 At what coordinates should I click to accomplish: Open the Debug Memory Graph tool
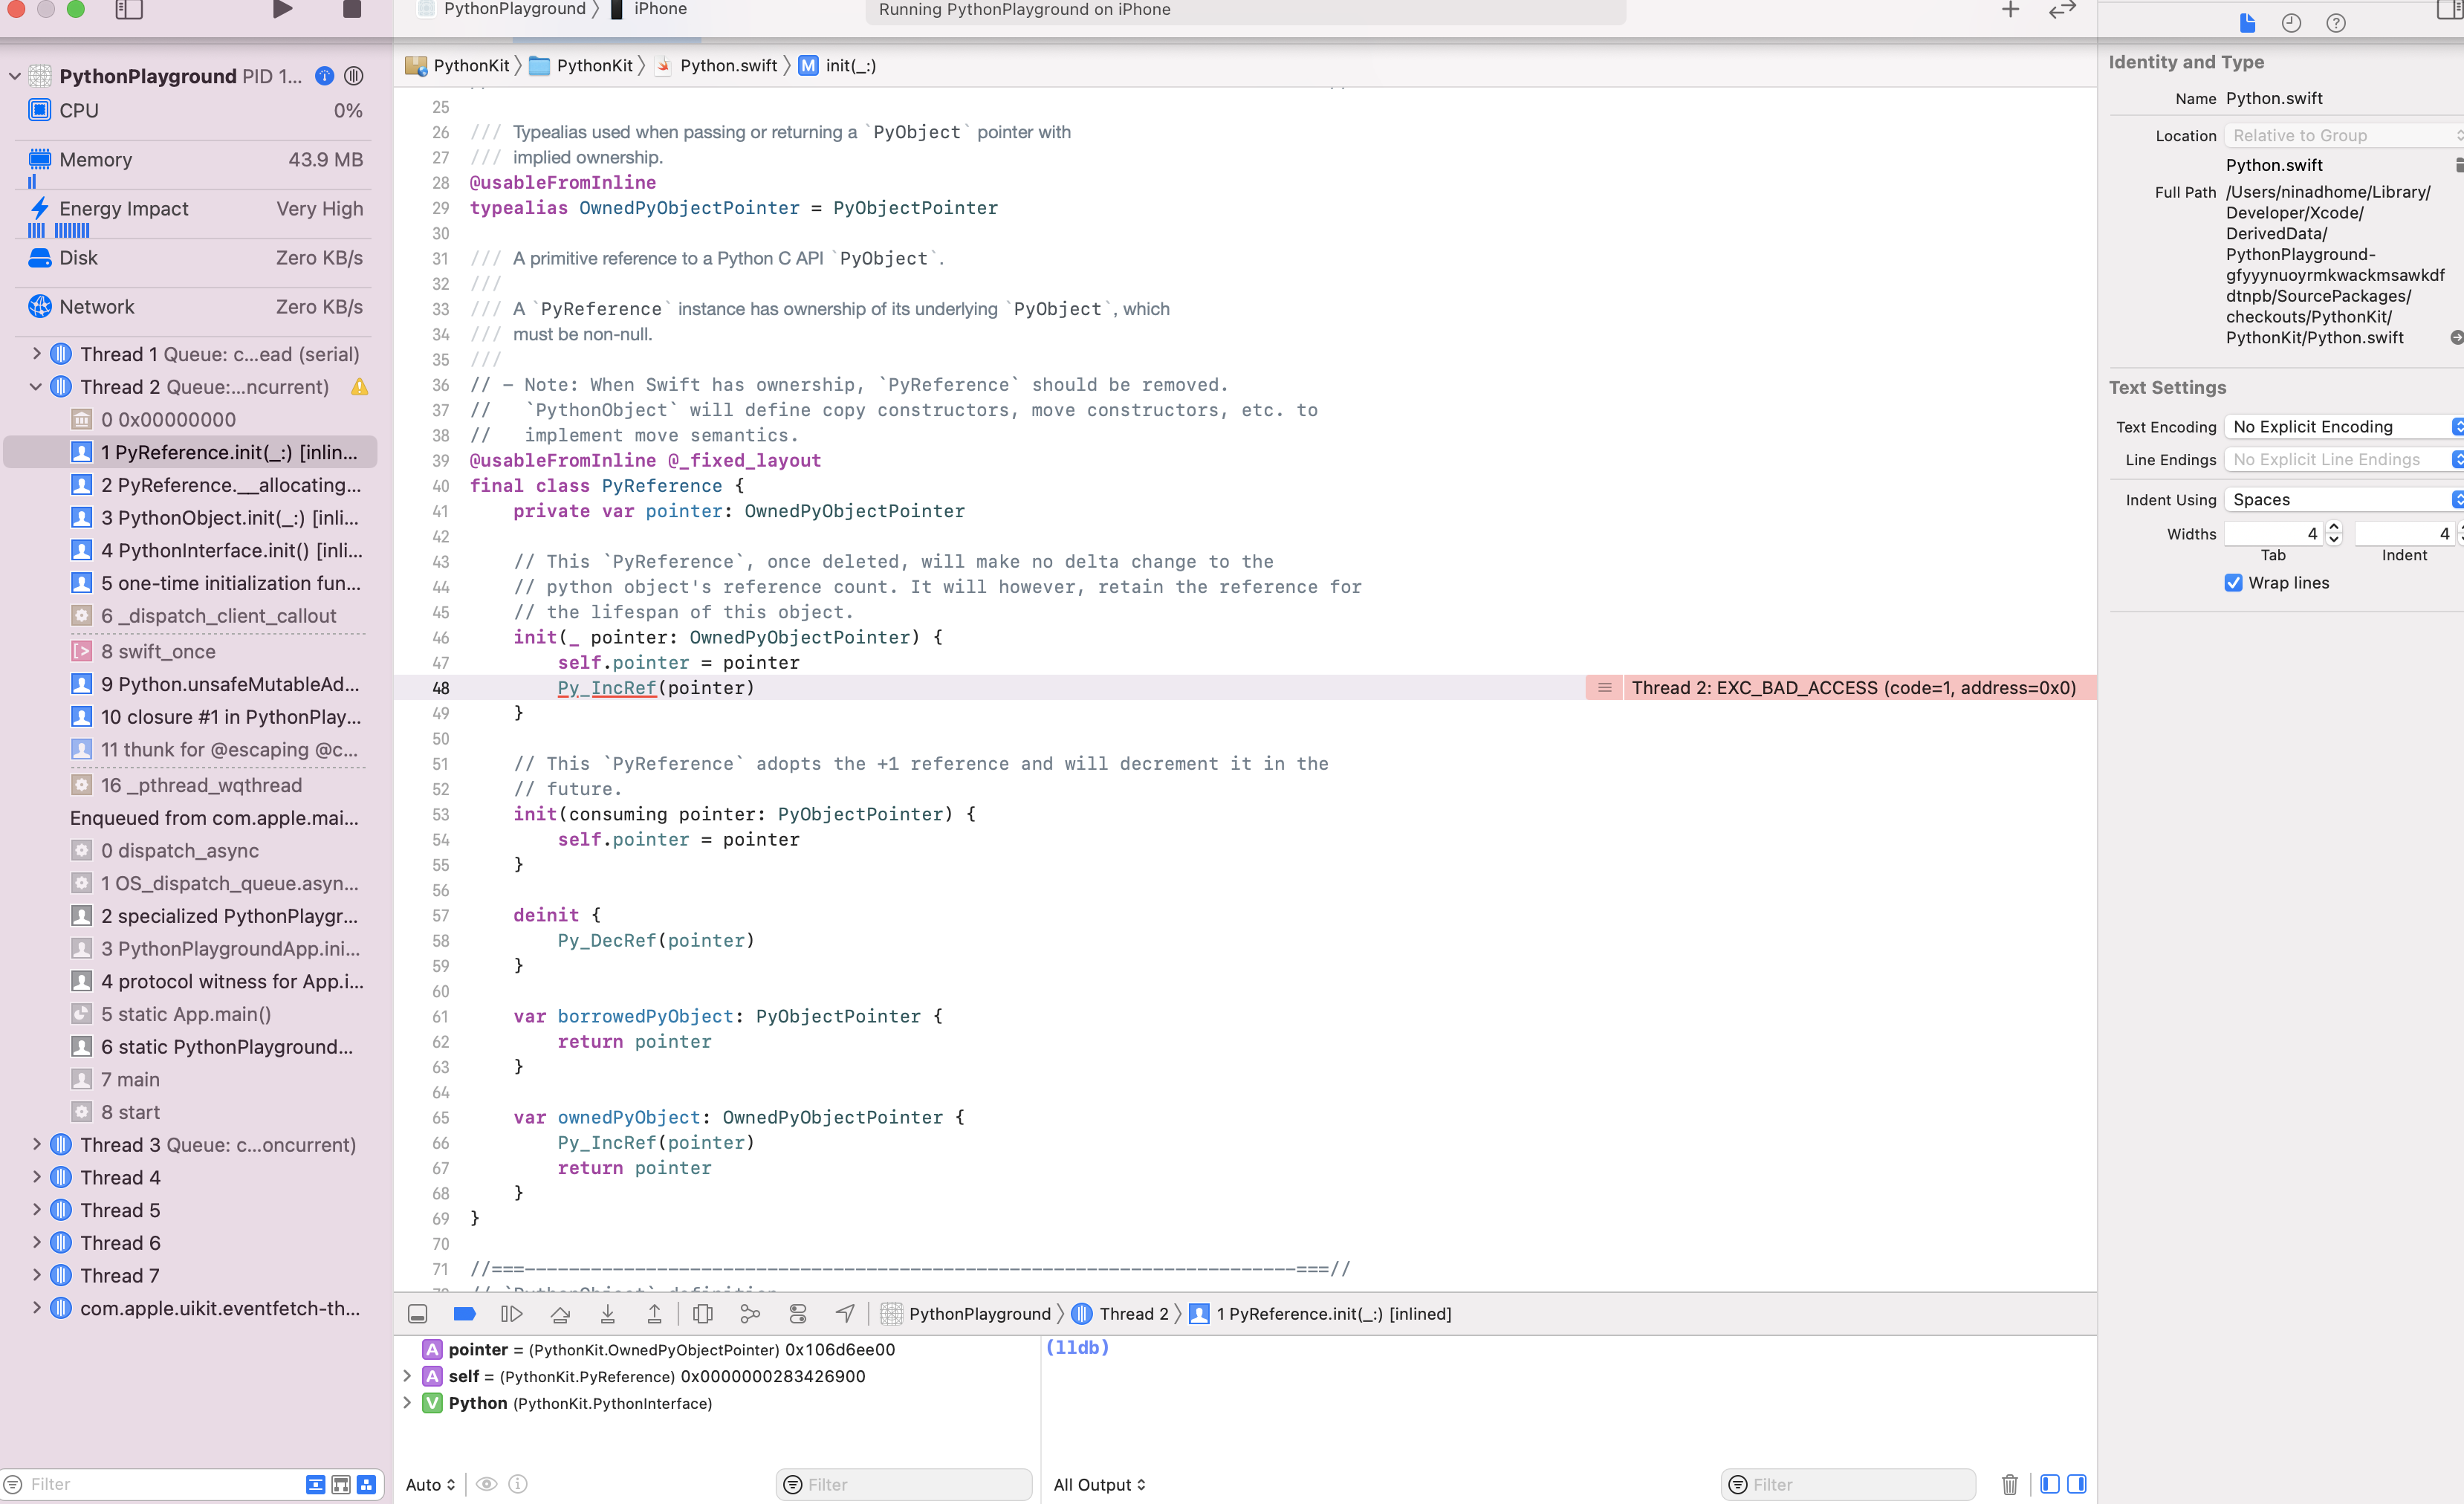[750, 1314]
